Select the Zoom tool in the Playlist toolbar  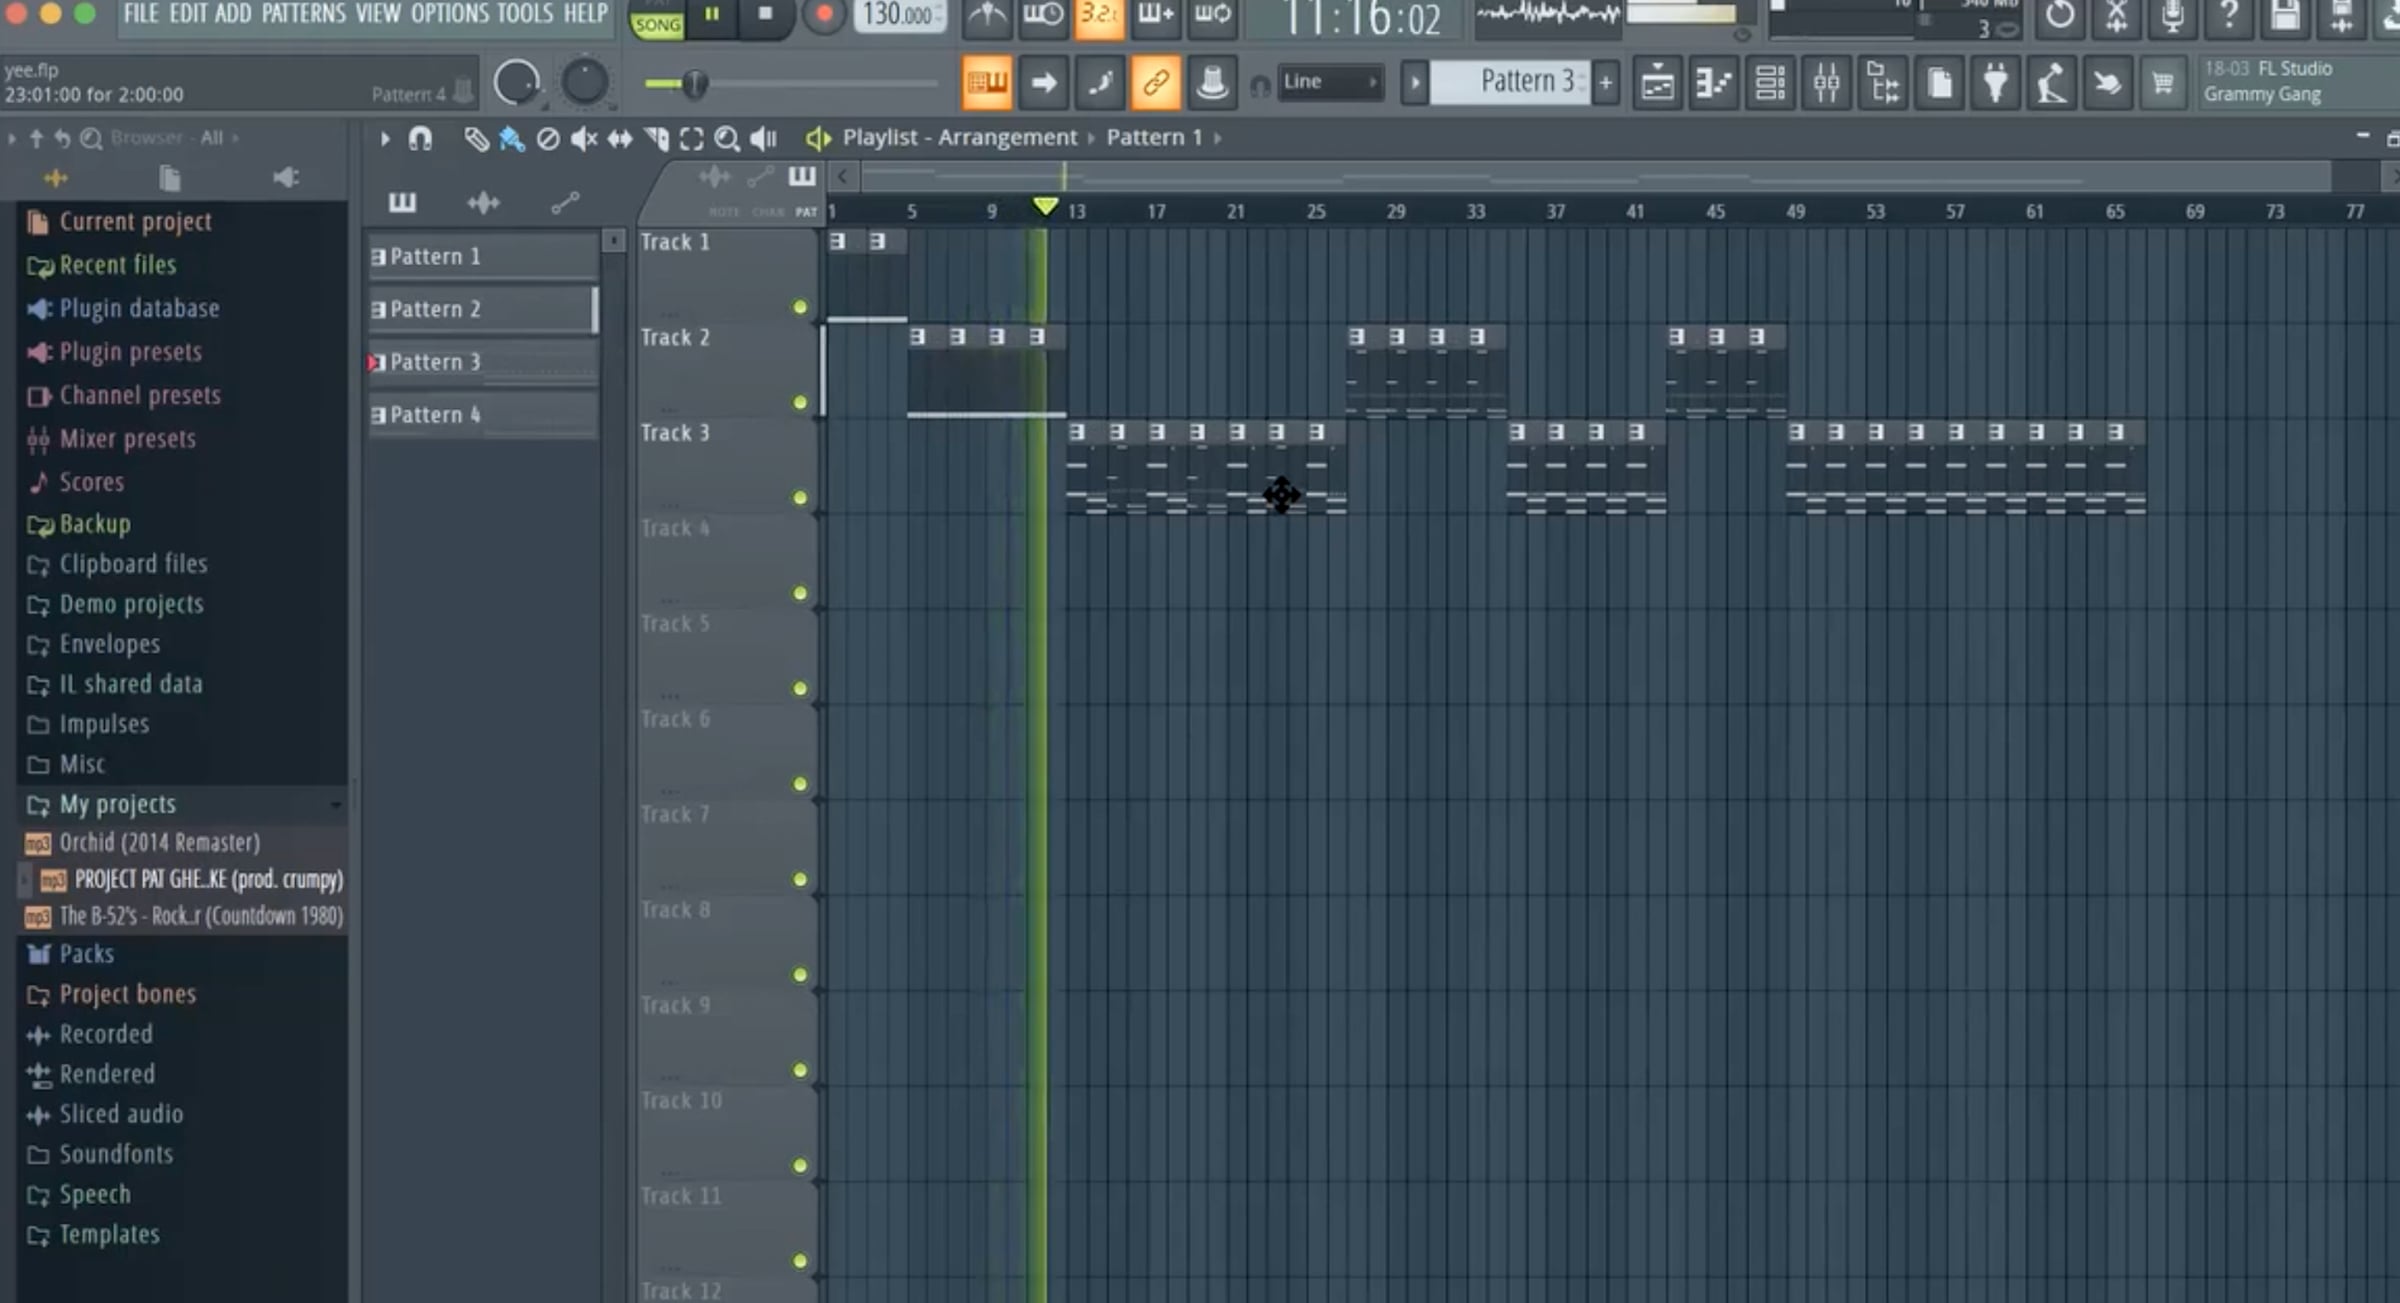pos(727,139)
